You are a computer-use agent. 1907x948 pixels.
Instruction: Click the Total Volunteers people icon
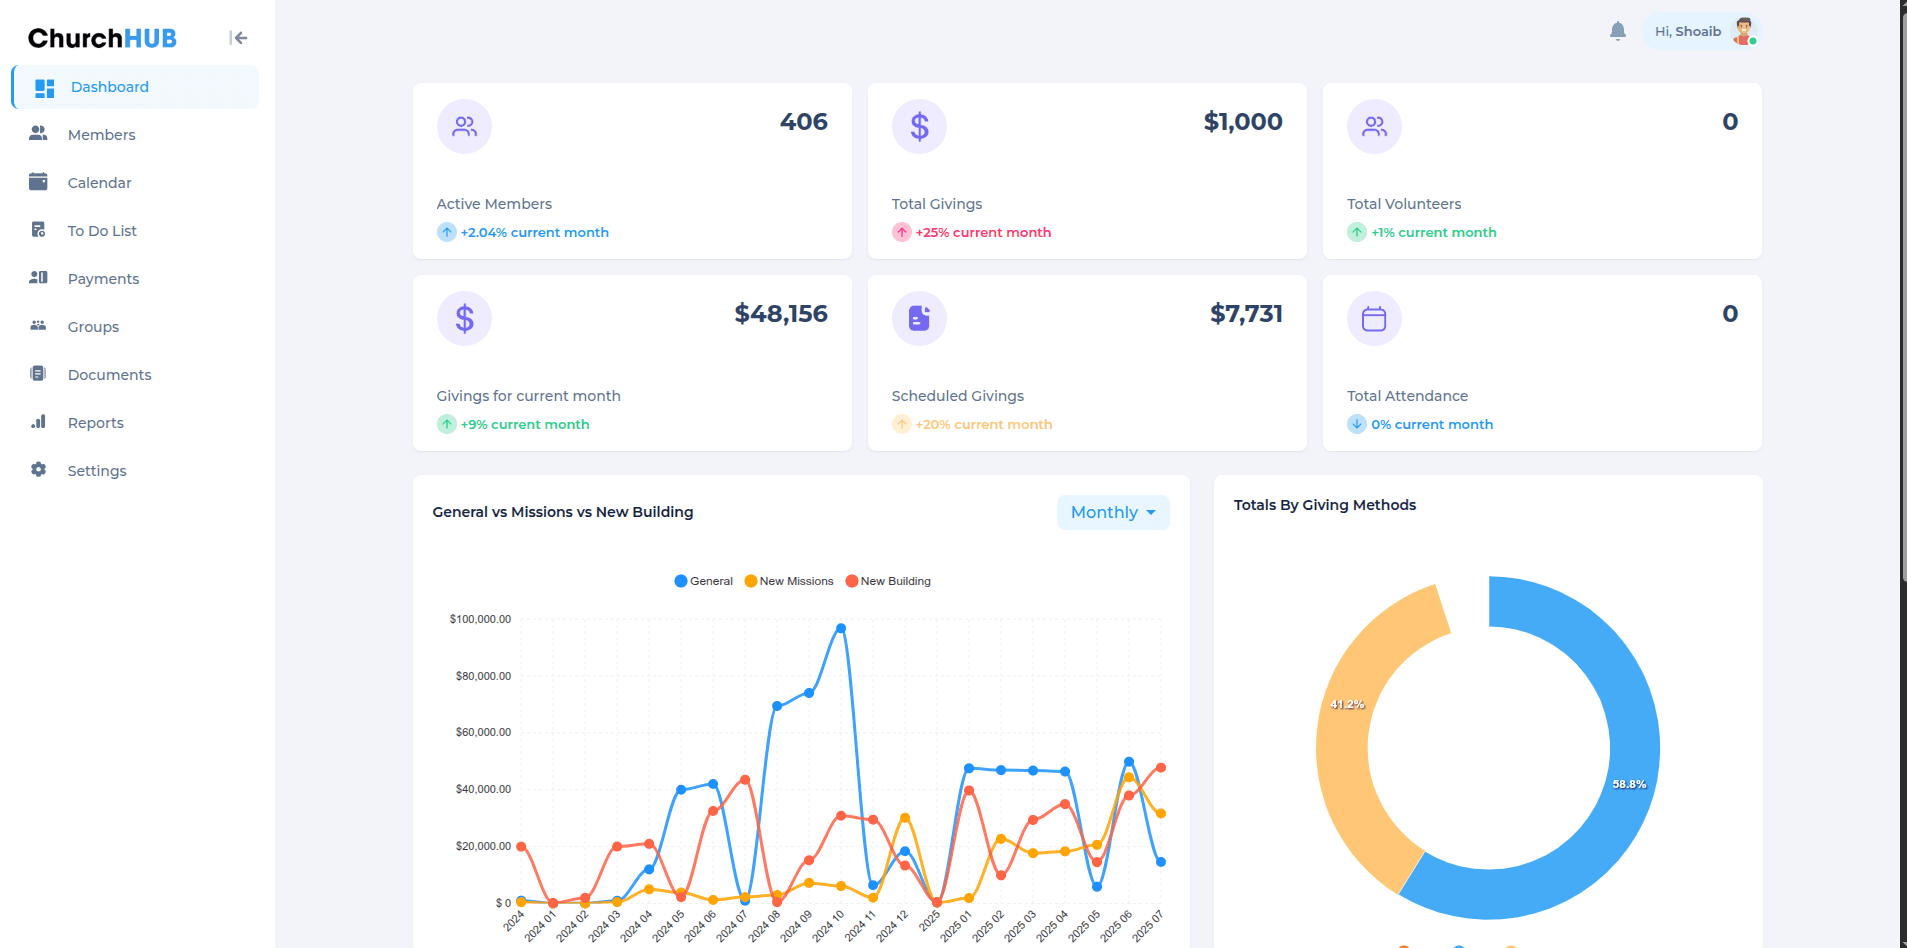point(1374,126)
